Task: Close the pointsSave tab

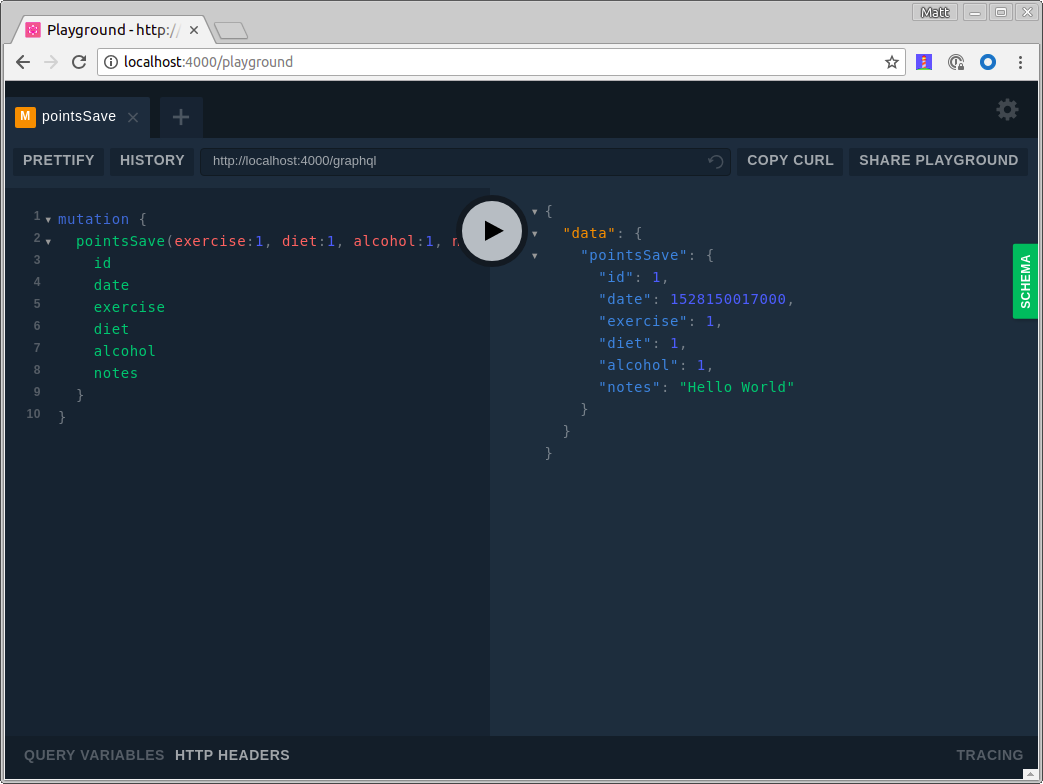Action: pos(133,117)
